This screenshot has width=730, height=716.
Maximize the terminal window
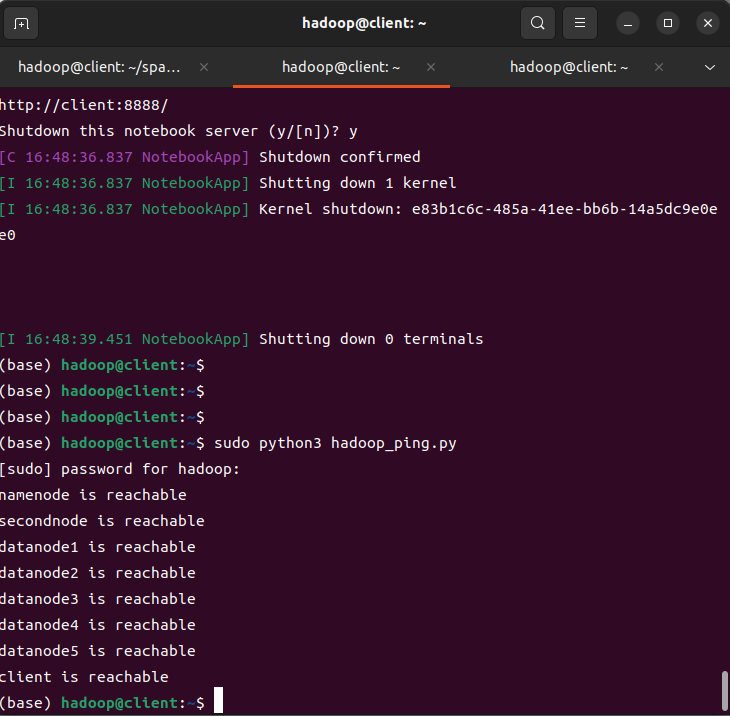point(668,23)
